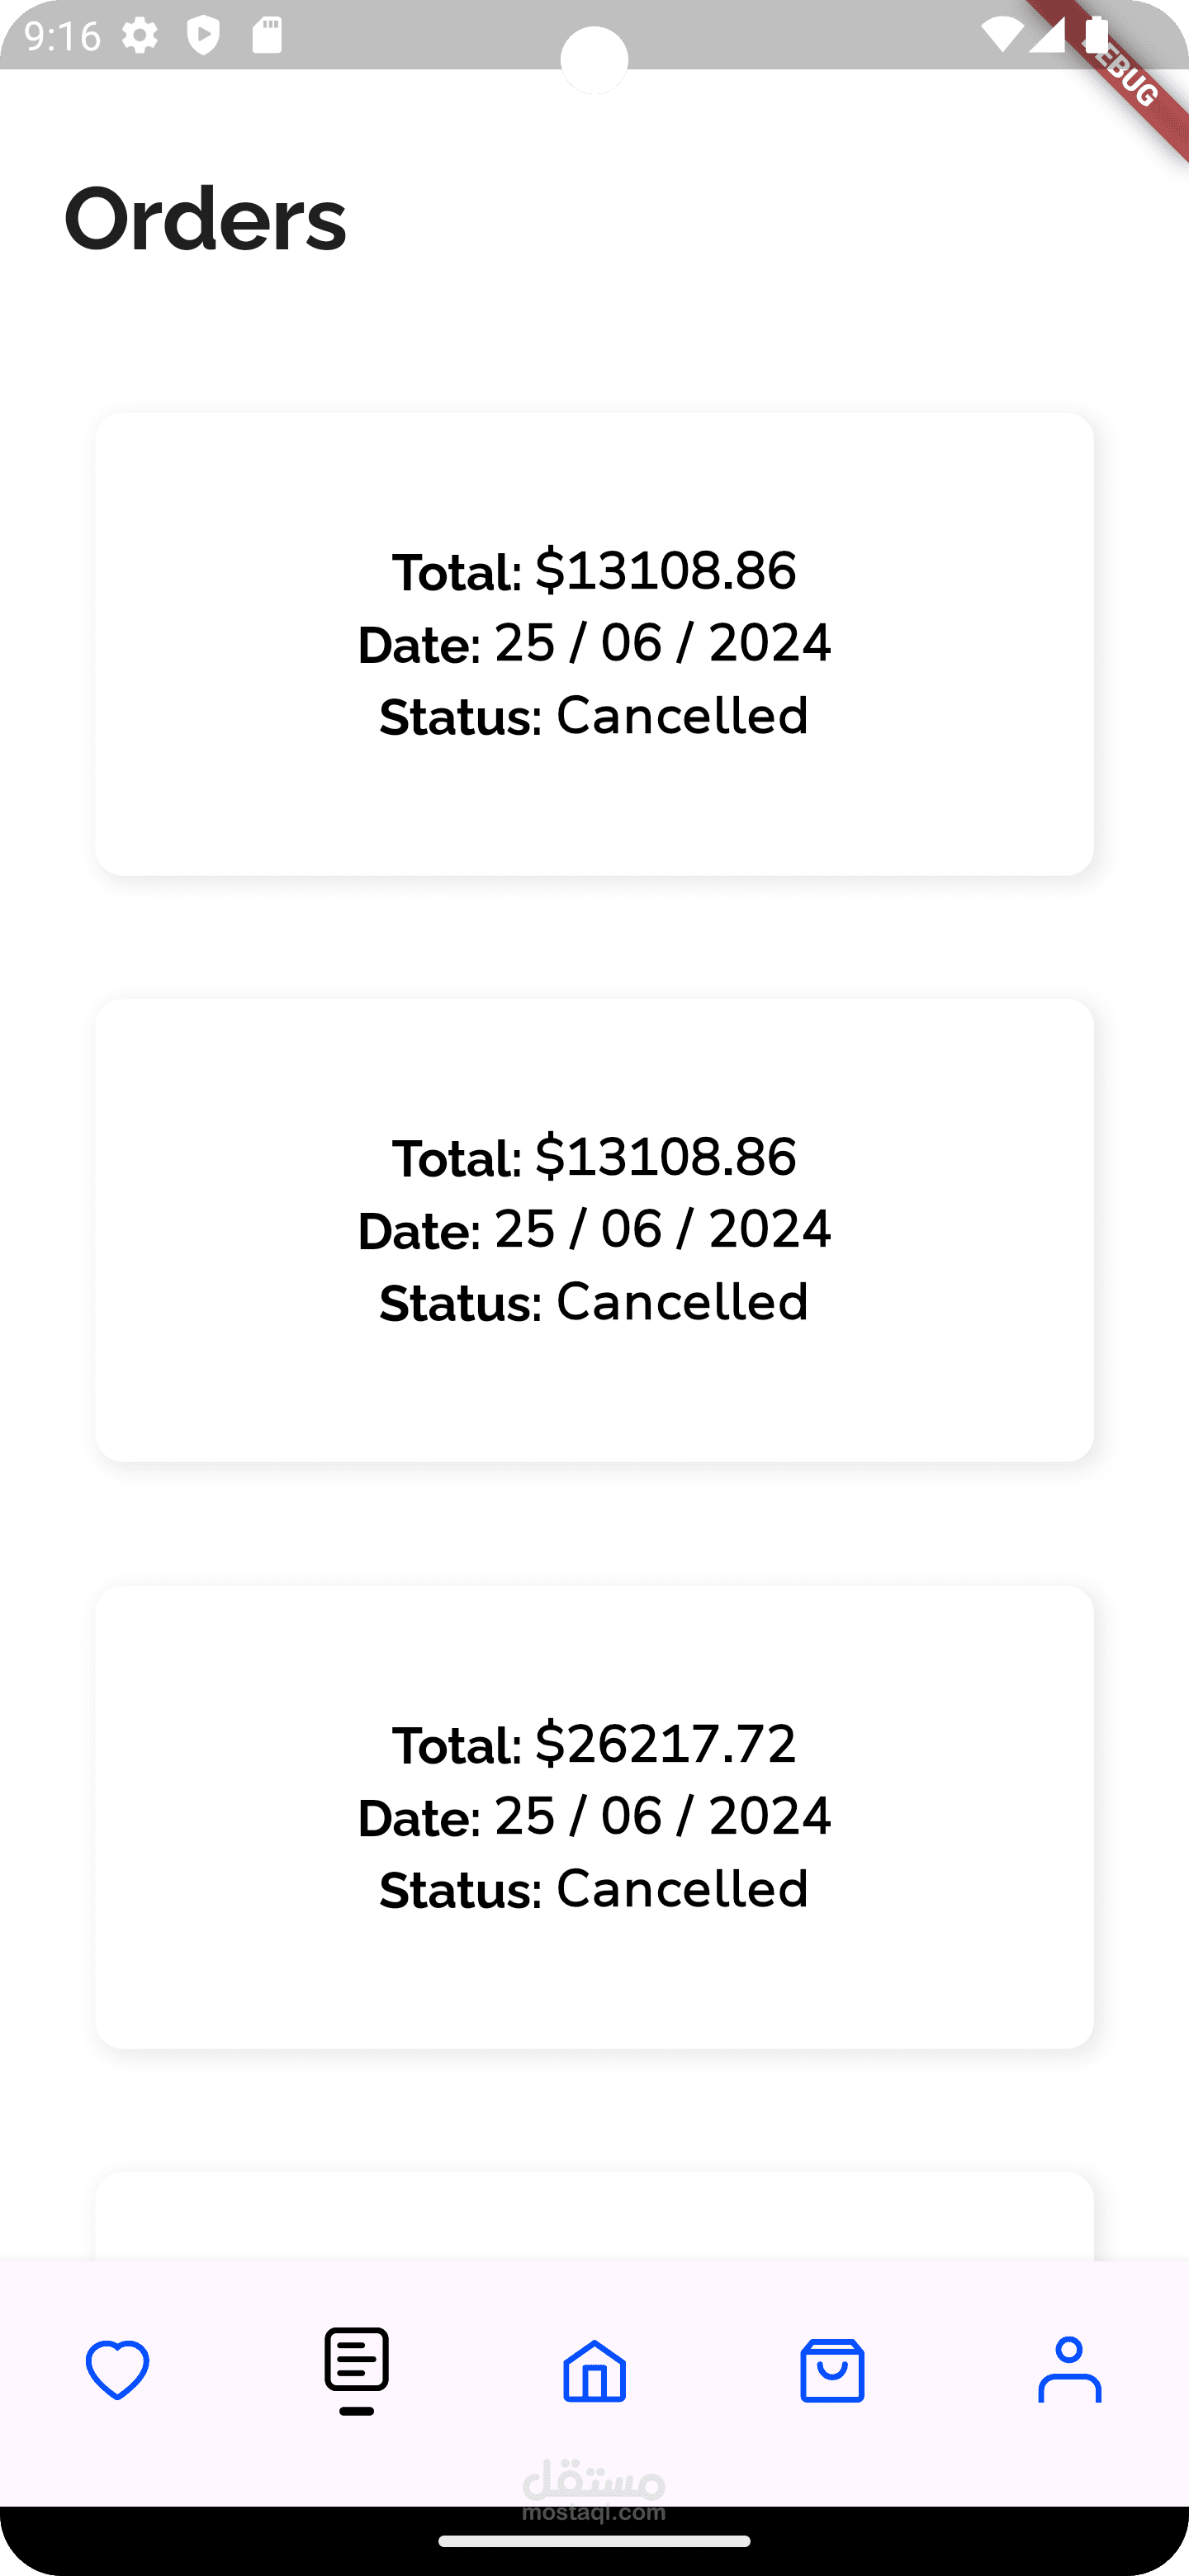Open the first $13108.86 order card
The height and width of the screenshot is (2576, 1189).
pyautogui.click(x=595, y=644)
